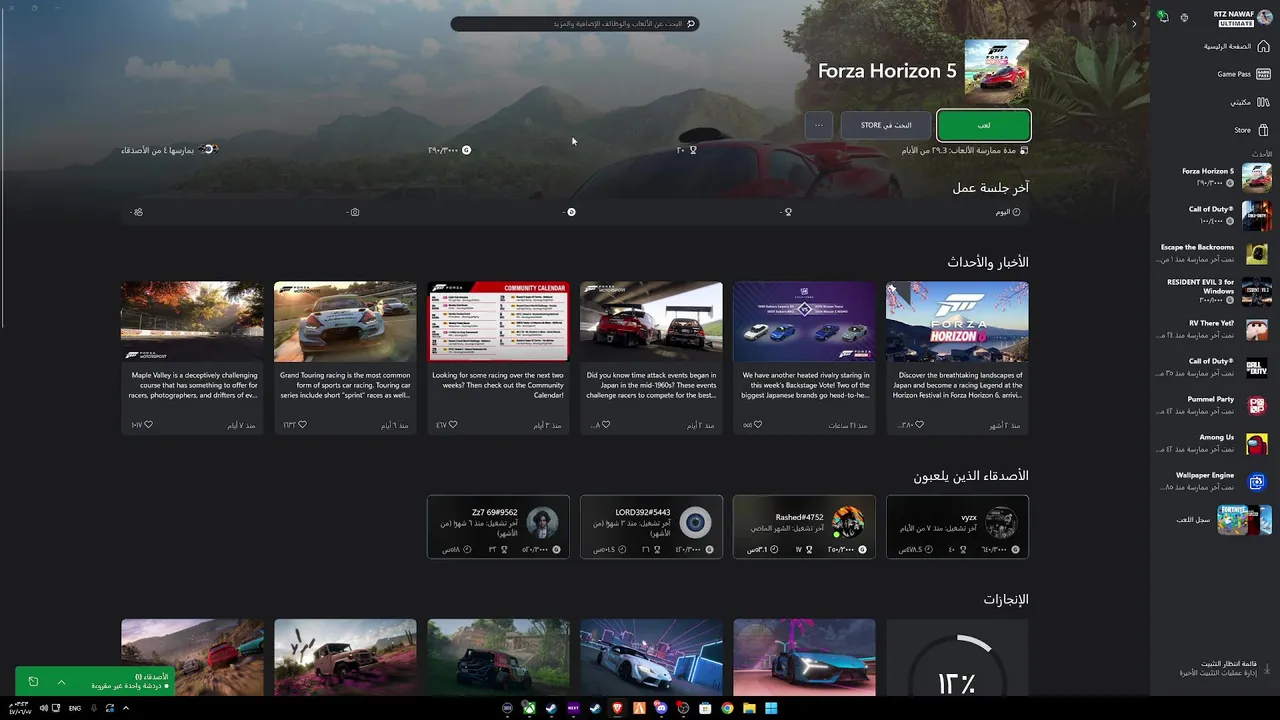This screenshot has height=720, width=1280.
Task: Click the achievements trophy icon showing 20
Action: (693, 150)
